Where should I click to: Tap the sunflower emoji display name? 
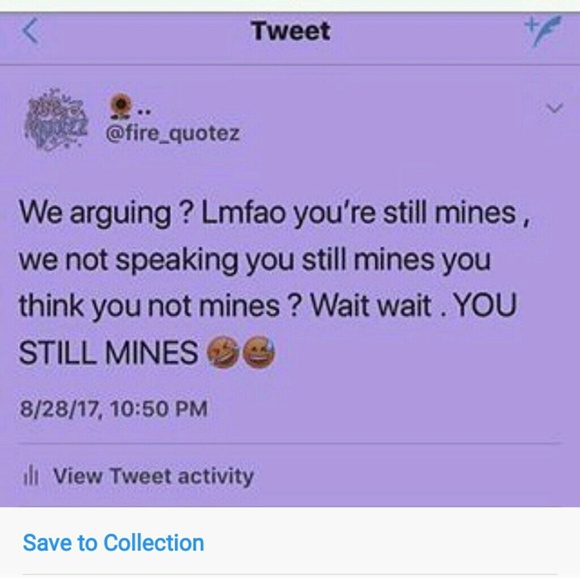(x=129, y=107)
